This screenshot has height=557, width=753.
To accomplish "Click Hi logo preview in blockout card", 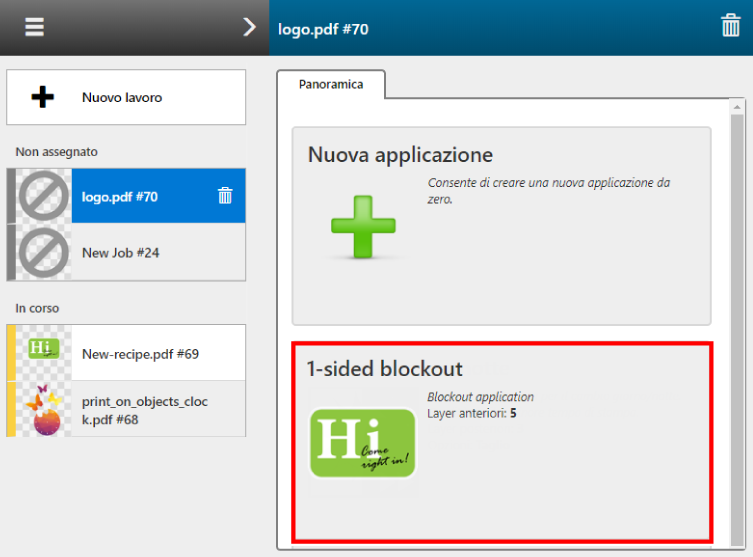I will tap(363, 443).
